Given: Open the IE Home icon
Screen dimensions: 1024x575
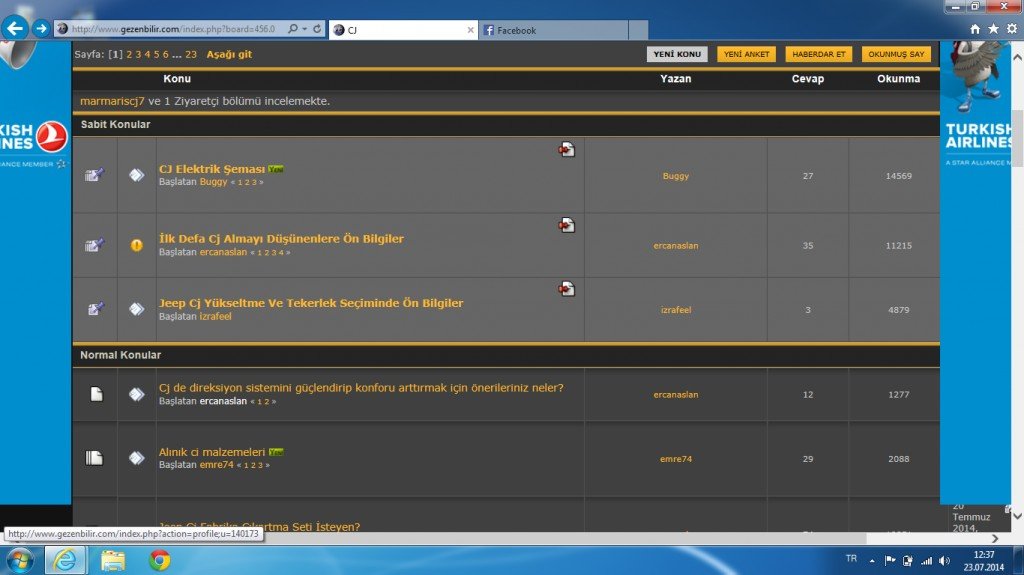Looking at the screenshot, I should coord(975,30).
